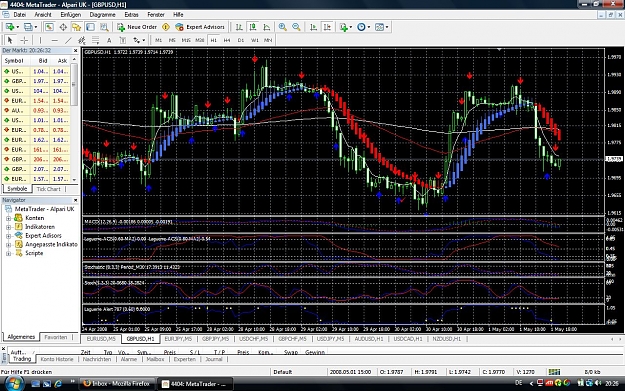The image size is (625, 391).
Task: Expand the Angepasste Indikatoren tree node
Action: click(x=8, y=244)
